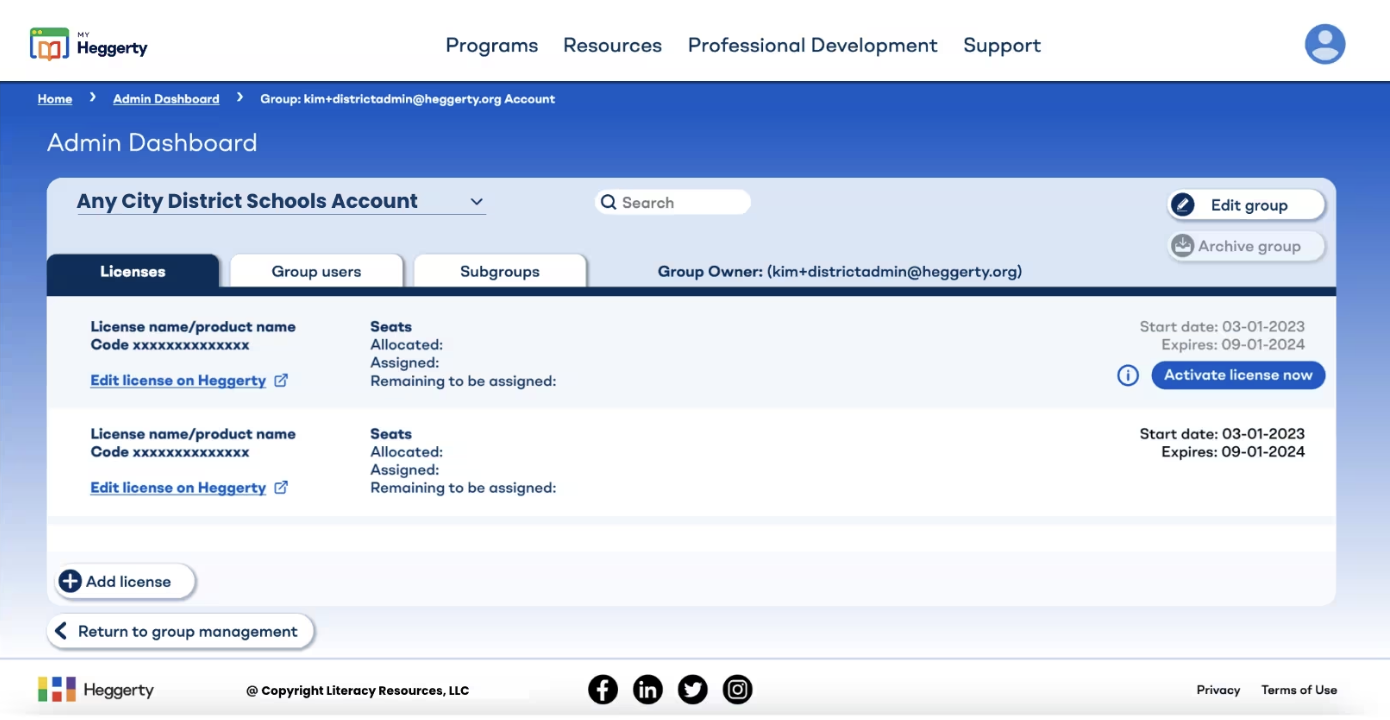Click the info icon beside Activate license

1128,376
